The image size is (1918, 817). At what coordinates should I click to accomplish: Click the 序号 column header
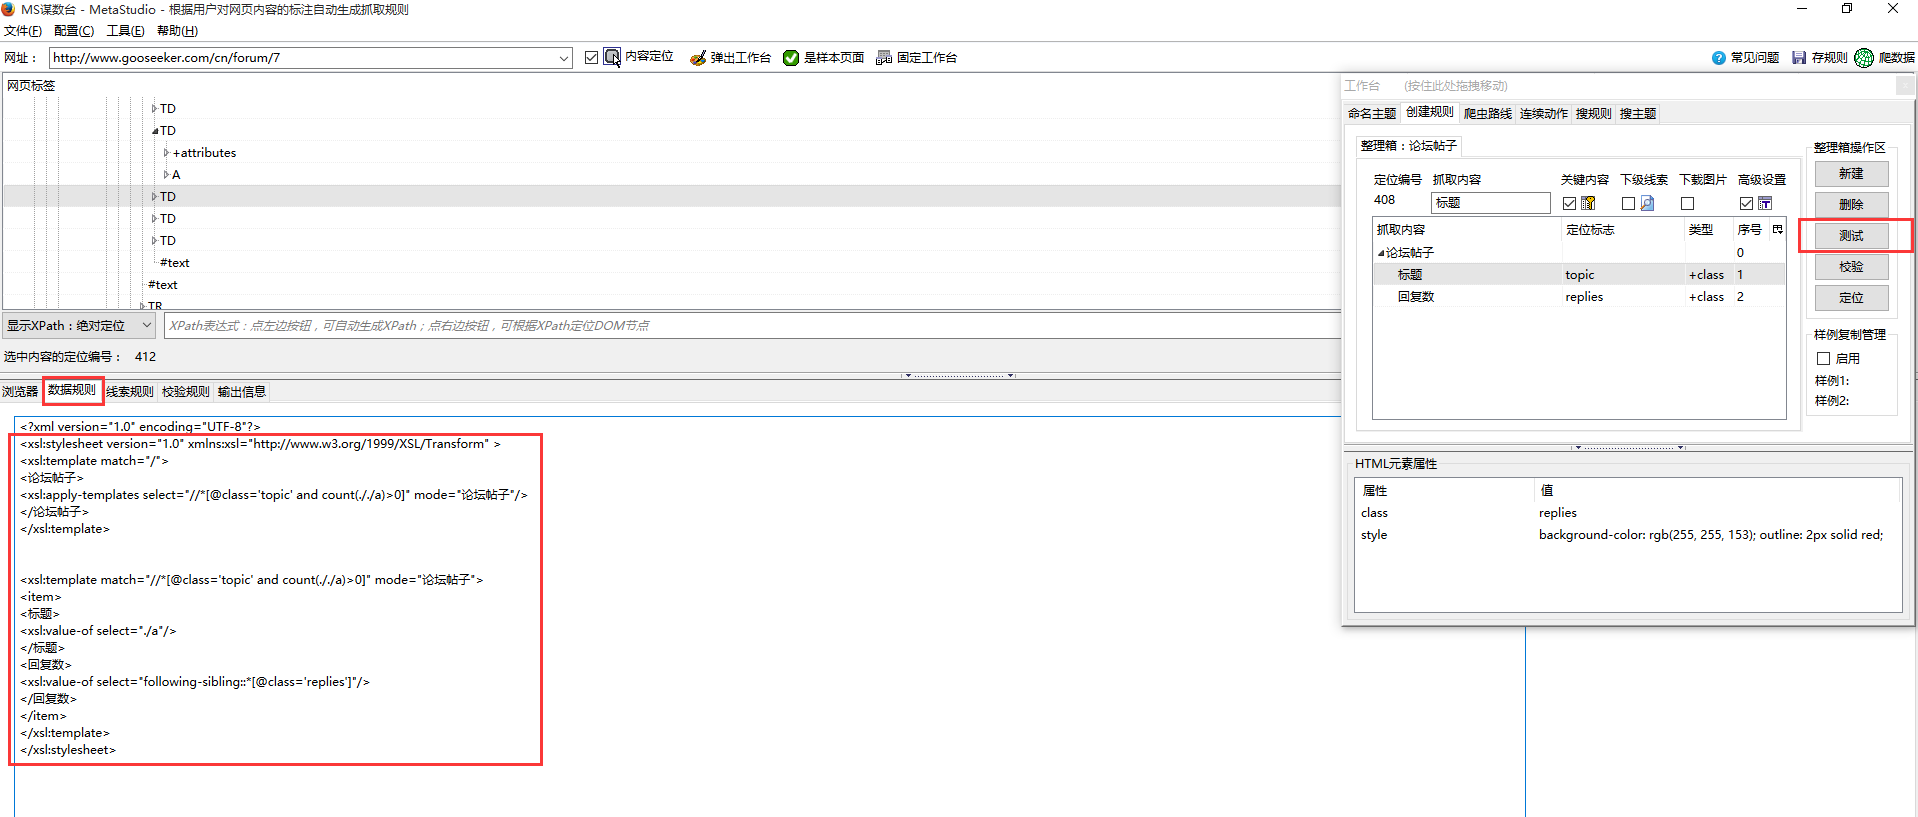(x=1749, y=229)
